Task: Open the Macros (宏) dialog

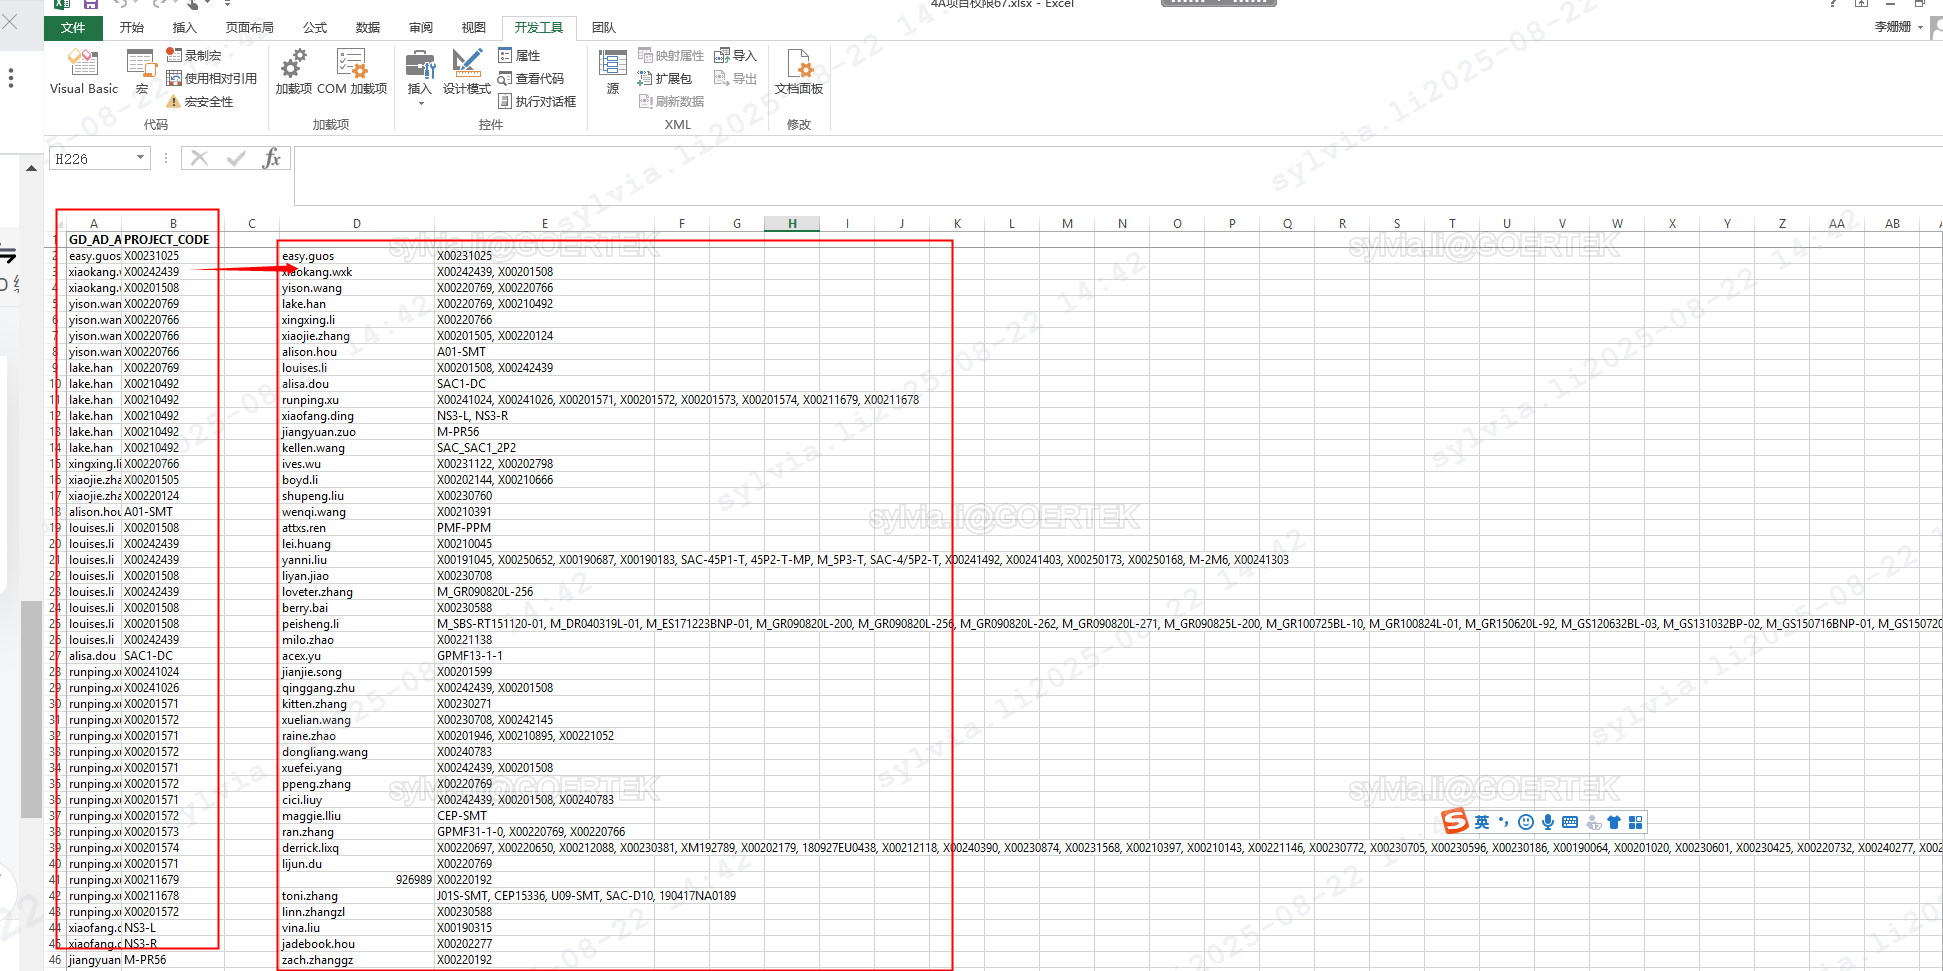Action: point(141,72)
